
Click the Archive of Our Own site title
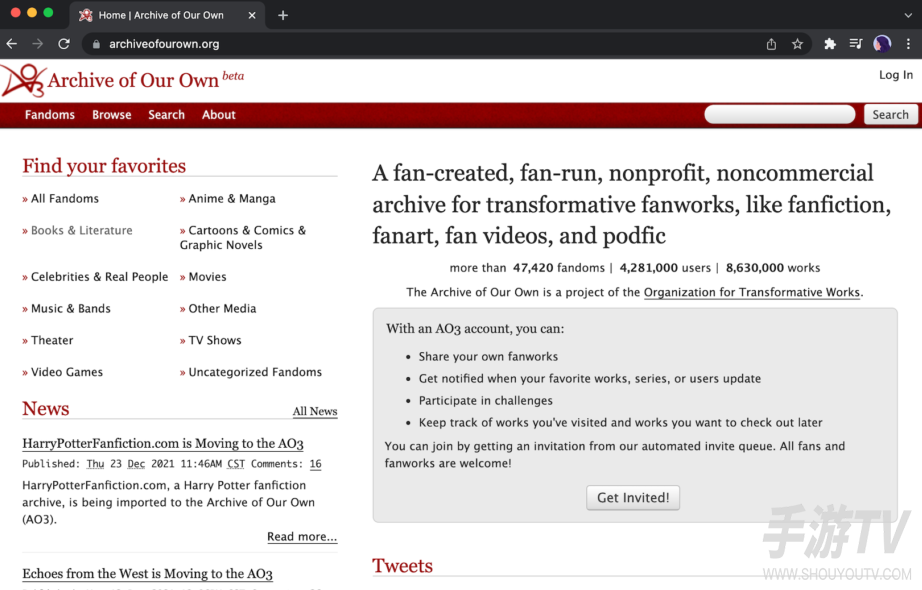click(133, 81)
